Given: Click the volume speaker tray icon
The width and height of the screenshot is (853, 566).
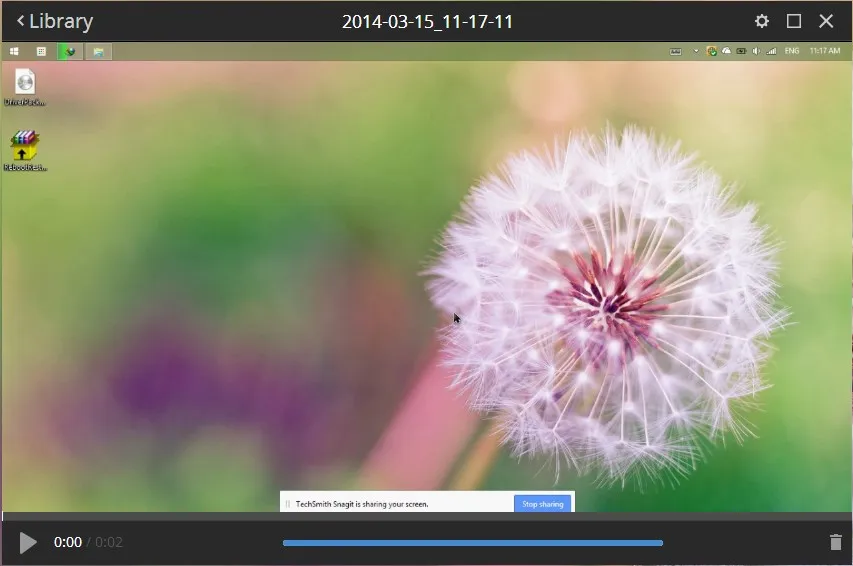Looking at the screenshot, I should (x=756, y=51).
